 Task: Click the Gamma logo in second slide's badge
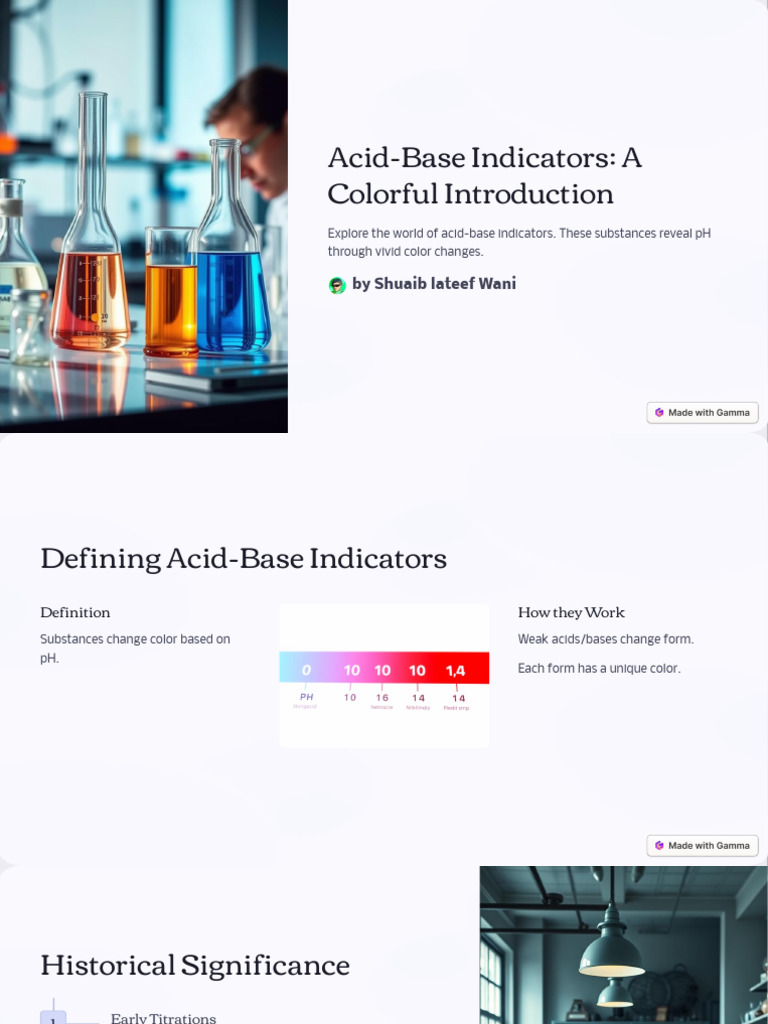pos(659,846)
